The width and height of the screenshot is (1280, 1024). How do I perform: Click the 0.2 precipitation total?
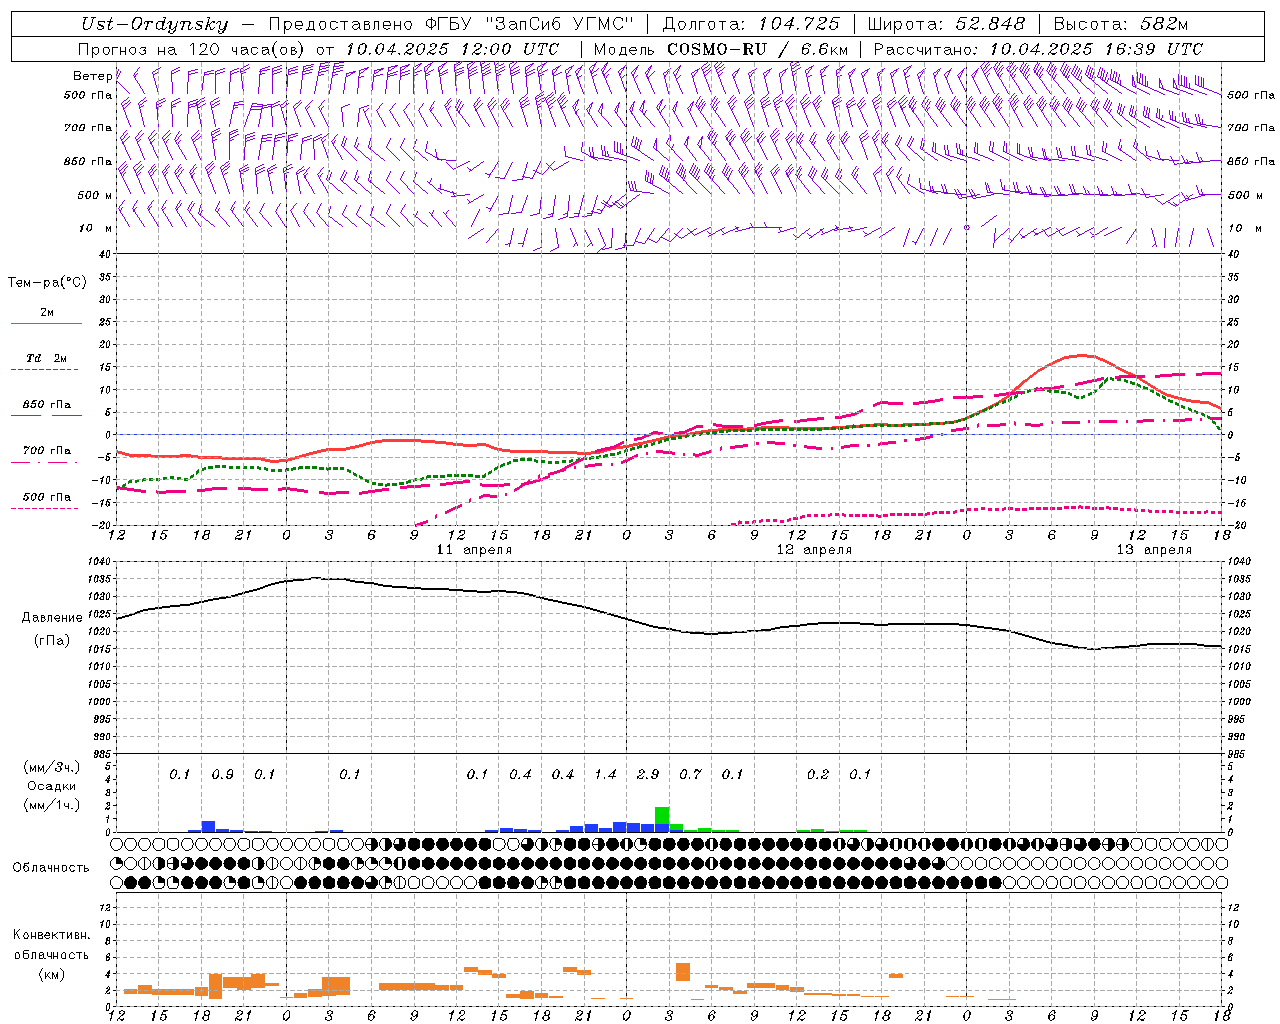point(818,774)
